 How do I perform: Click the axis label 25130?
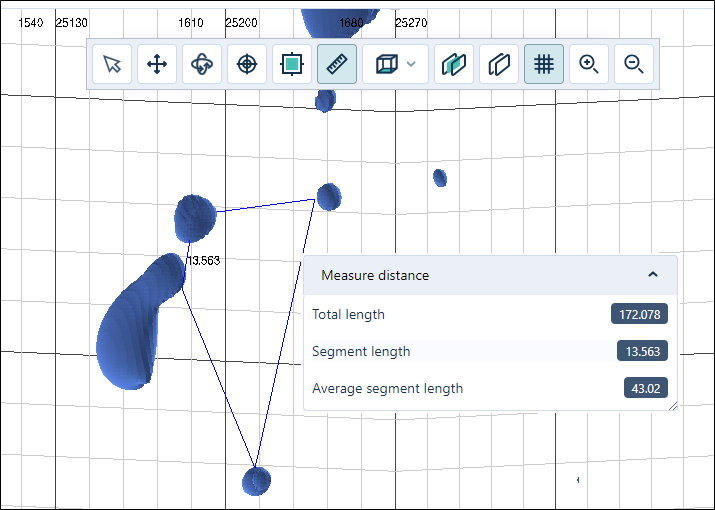(71, 23)
